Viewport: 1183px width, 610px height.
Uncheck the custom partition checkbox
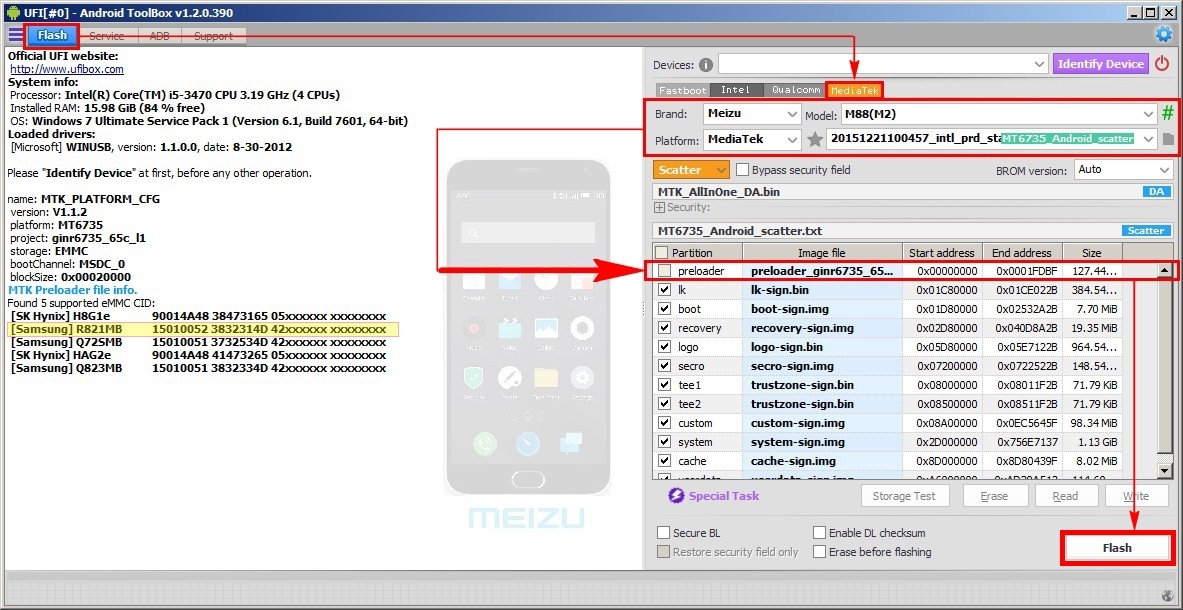(x=664, y=423)
